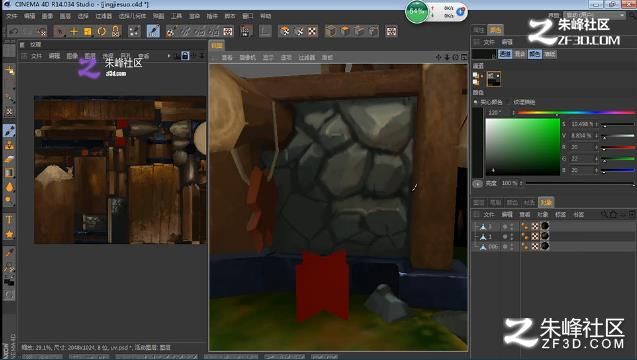Click the viewport pan navigation icon
Screen dimensions: 637x360
(x=438, y=57)
